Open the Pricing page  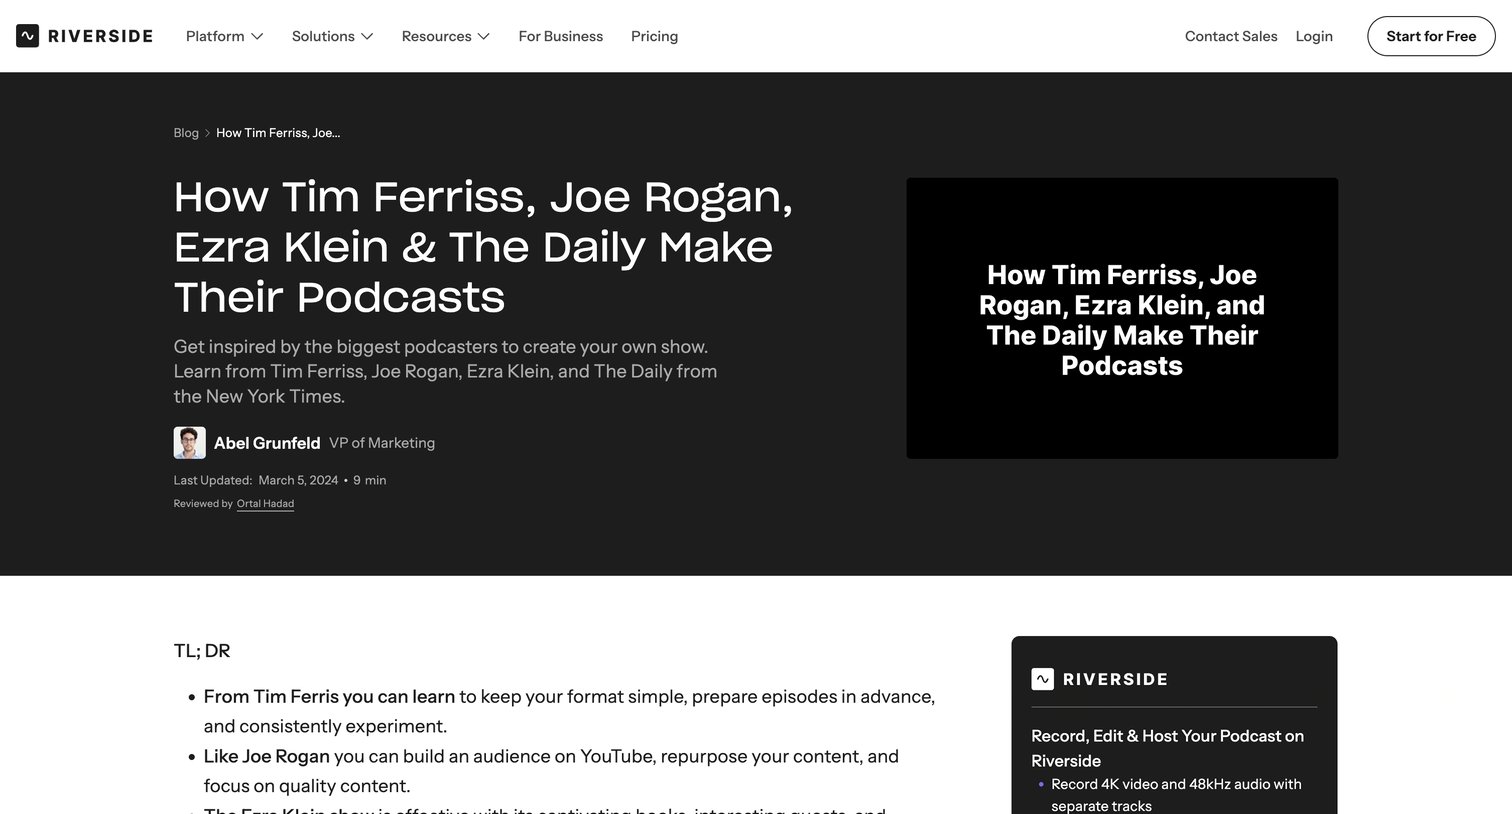tap(654, 36)
